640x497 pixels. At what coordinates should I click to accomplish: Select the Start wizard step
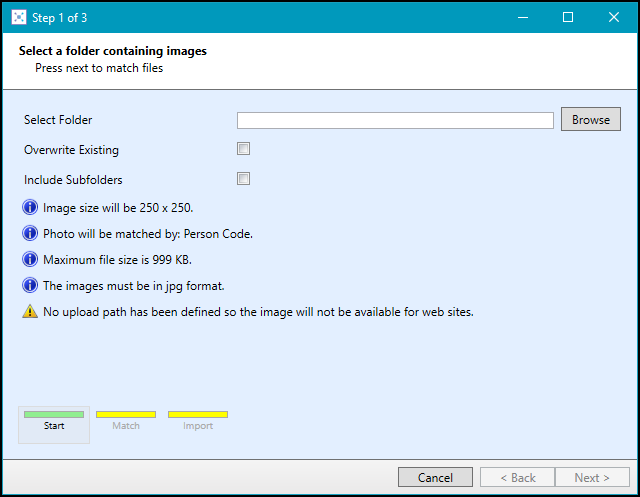(x=54, y=425)
